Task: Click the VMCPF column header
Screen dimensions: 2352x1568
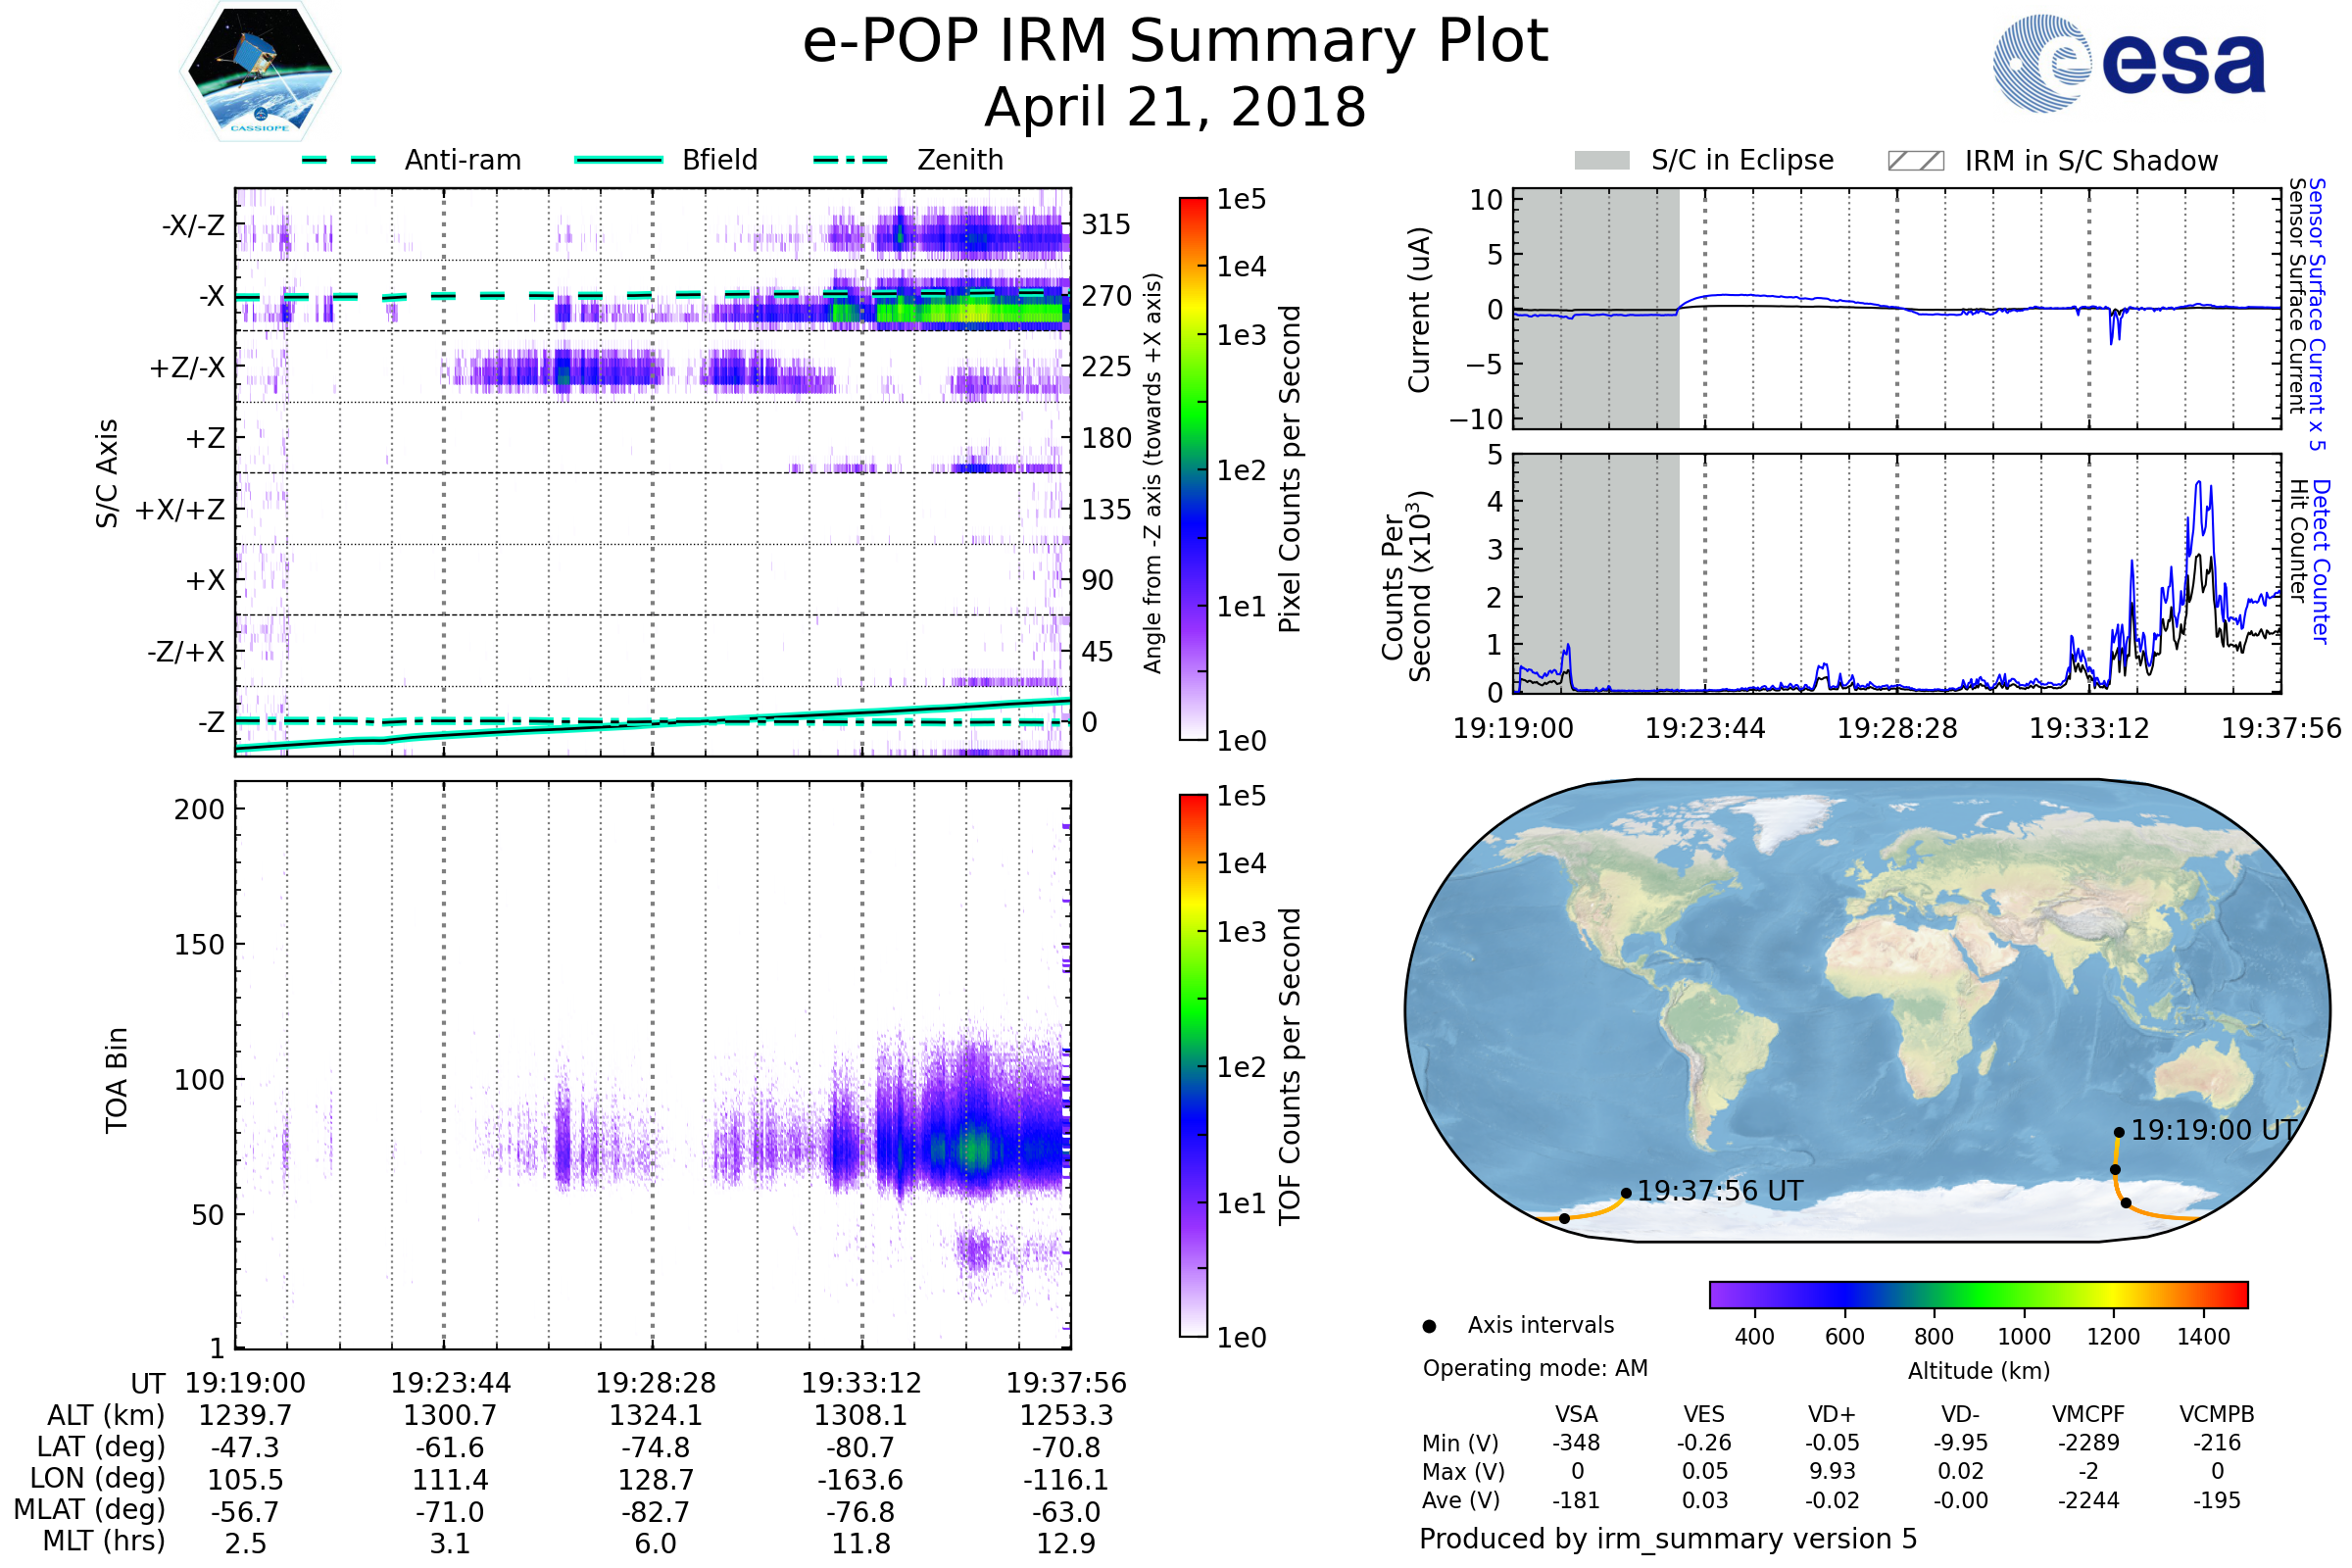Action: [2088, 1414]
